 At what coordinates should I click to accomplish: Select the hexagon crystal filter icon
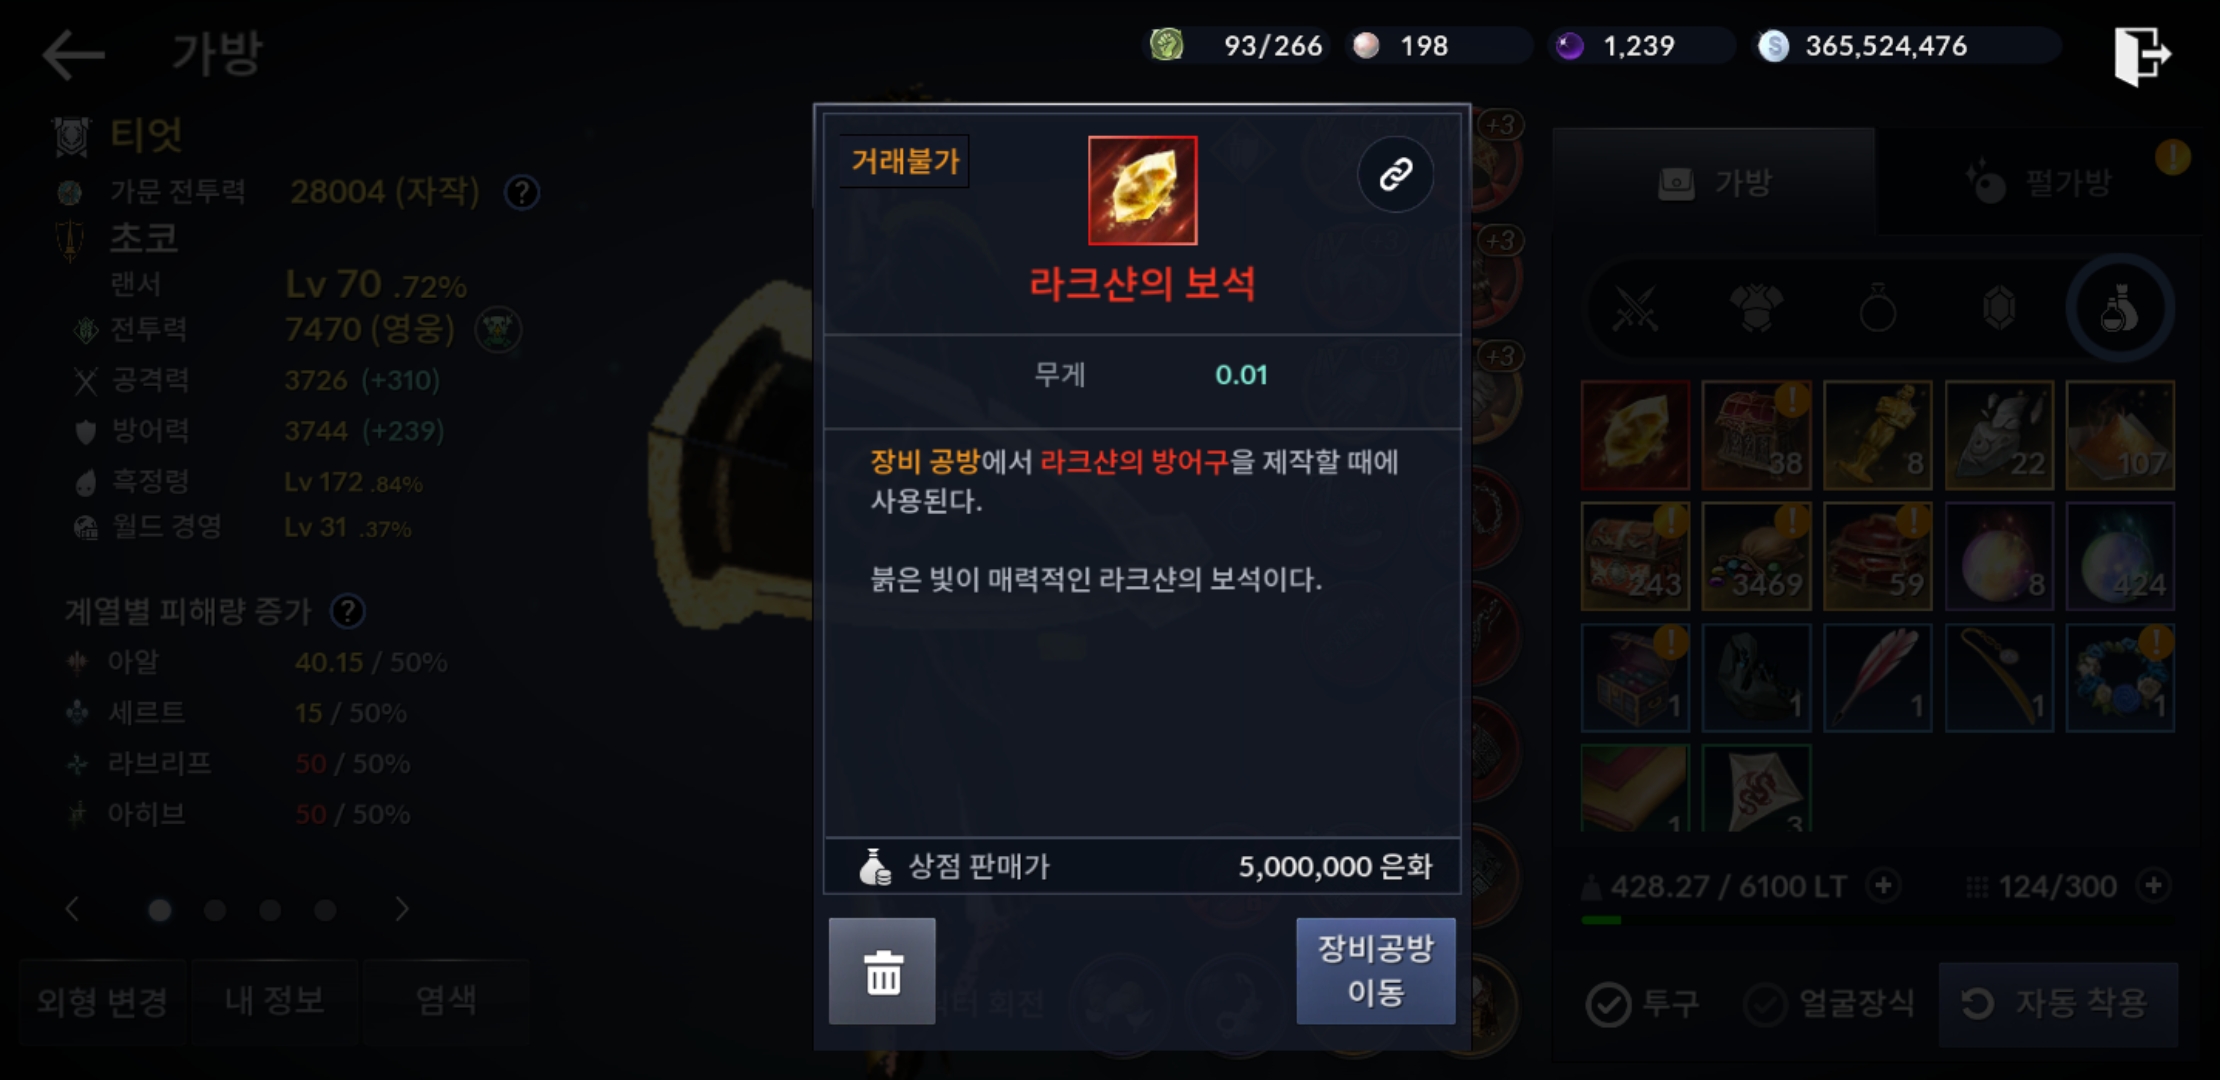coord(1999,309)
